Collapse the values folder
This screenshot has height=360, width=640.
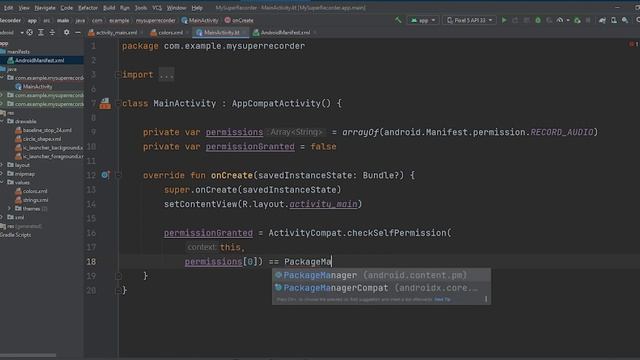(2, 182)
